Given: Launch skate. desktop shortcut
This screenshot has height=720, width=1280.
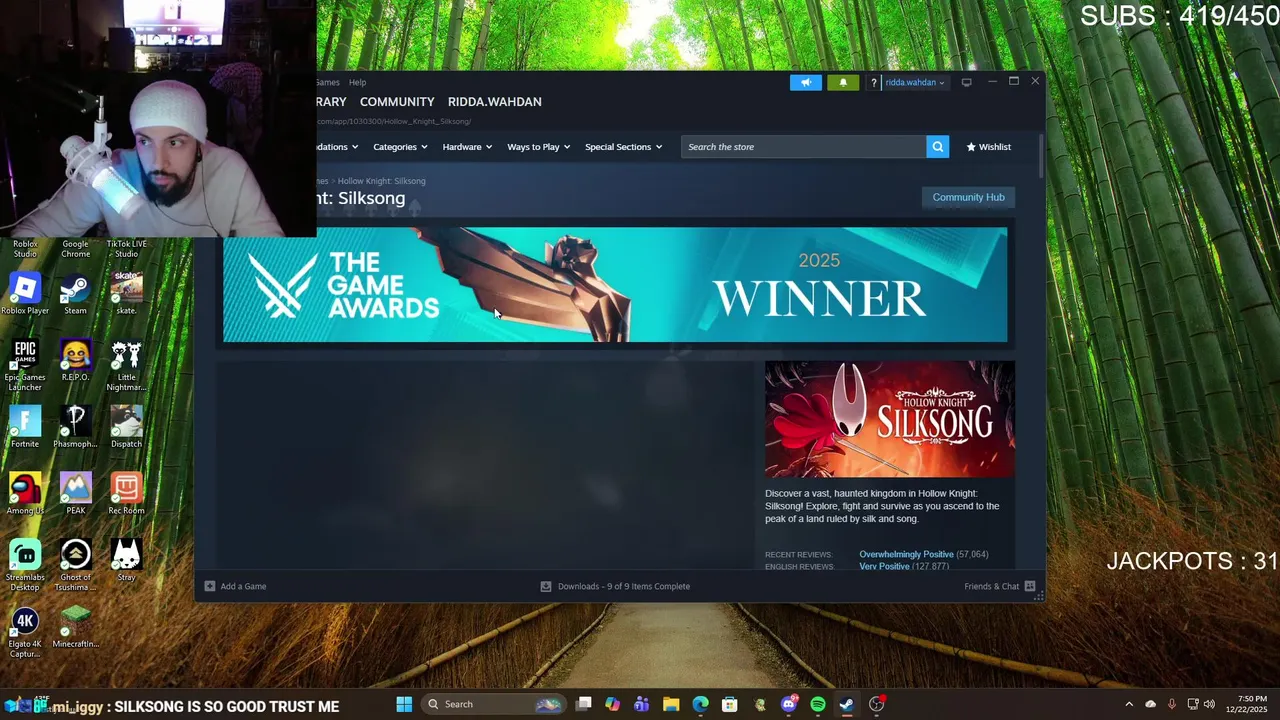Looking at the screenshot, I should tap(126, 295).
